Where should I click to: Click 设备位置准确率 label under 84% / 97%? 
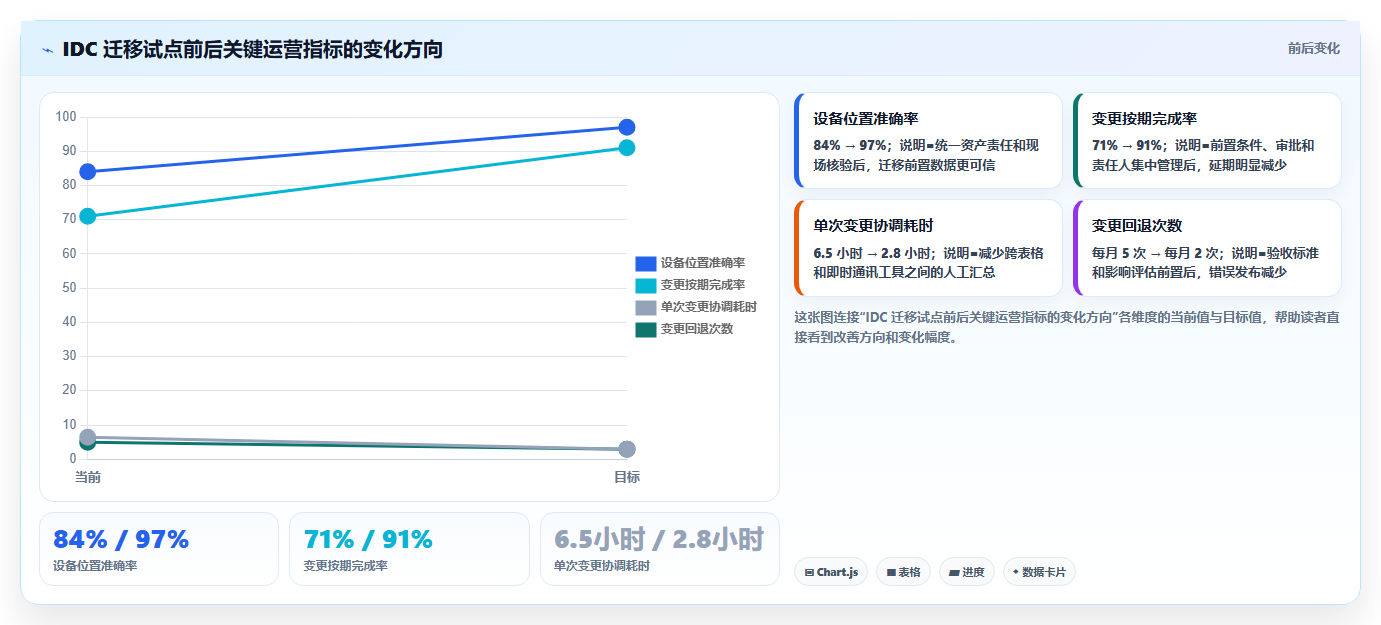pyautogui.click(x=95, y=566)
